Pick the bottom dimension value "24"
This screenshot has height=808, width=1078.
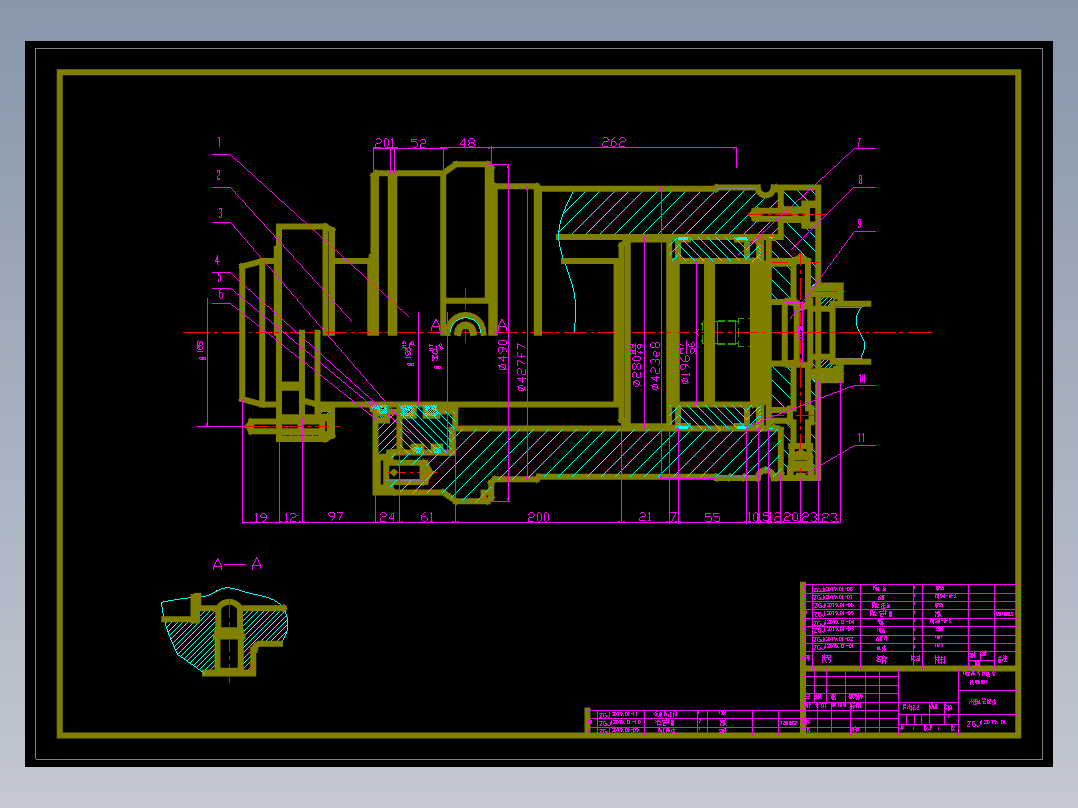[388, 516]
